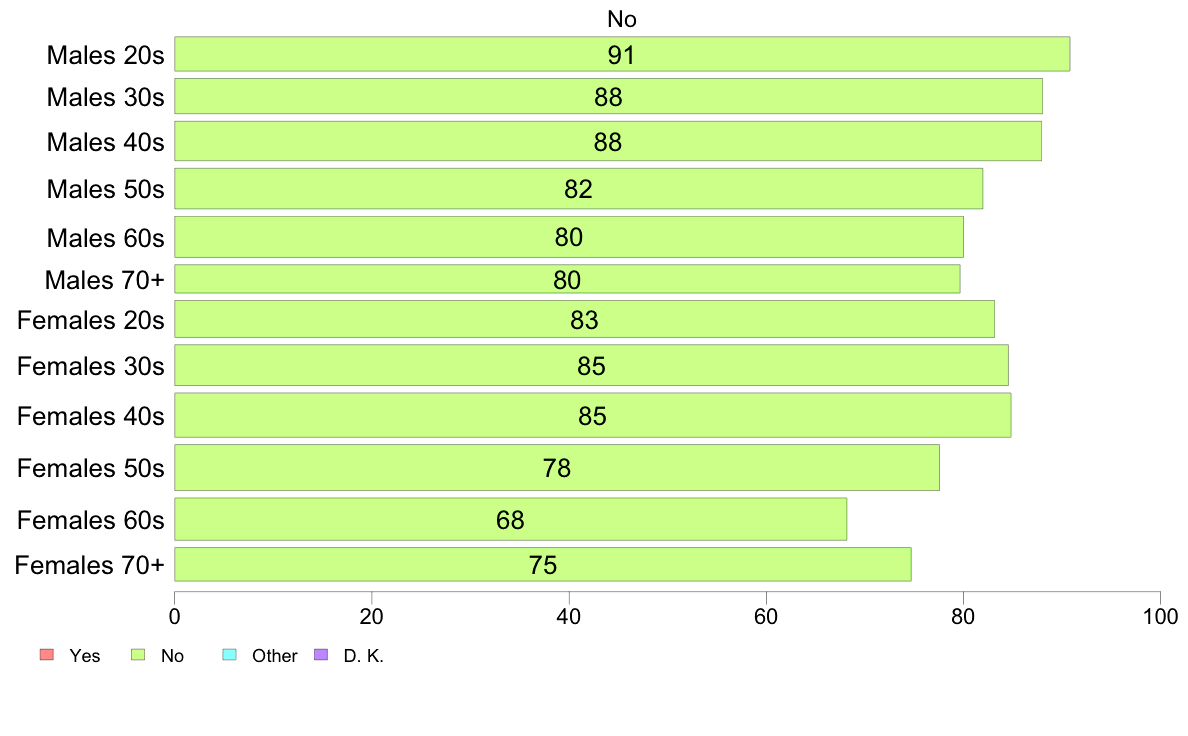Click the Males 60s axis label

(105, 238)
